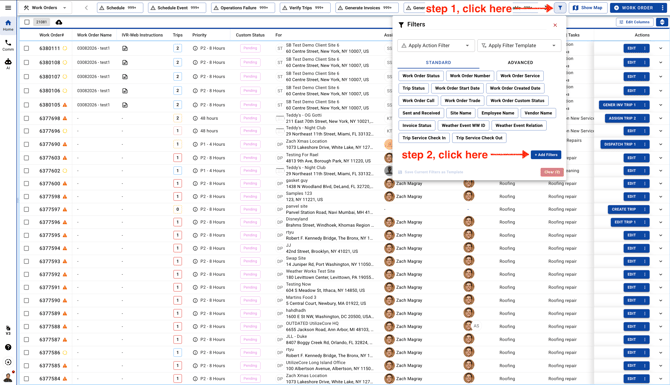Click the Show Map button
Viewport: 670px width, 385px height.
pyautogui.click(x=588, y=8)
